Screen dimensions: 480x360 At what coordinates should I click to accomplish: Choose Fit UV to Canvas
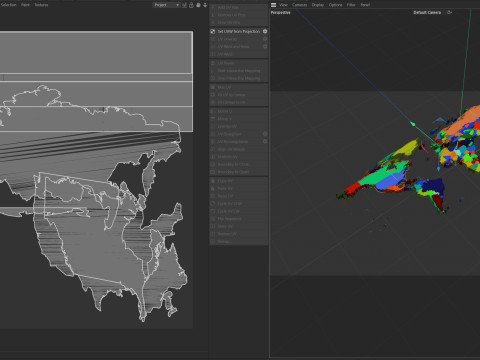click(239, 95)
